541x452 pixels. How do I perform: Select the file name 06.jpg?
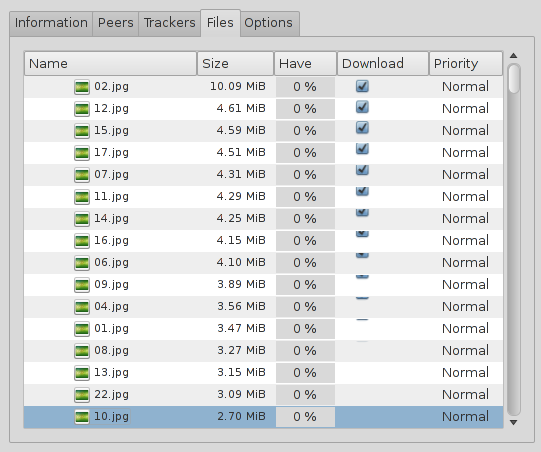coord(111,263)
